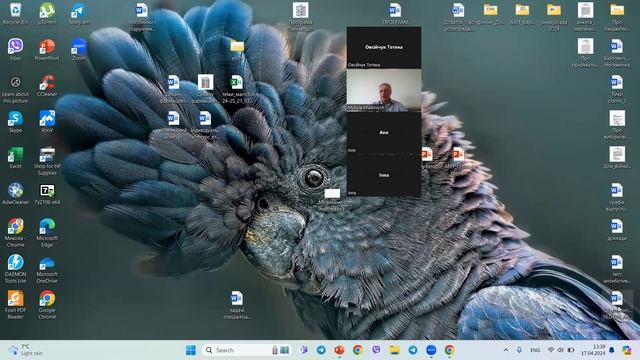The height and width of the screenshot is (360, 640).
Task: Select the 'графік відпусто...' Word document
Action: (617, 197)
